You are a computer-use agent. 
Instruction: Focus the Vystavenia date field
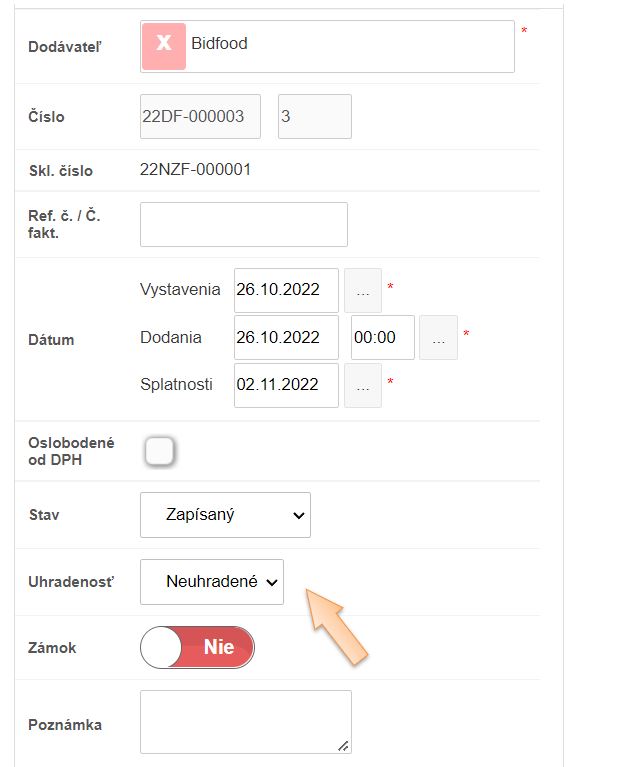(x=286, y=290)
